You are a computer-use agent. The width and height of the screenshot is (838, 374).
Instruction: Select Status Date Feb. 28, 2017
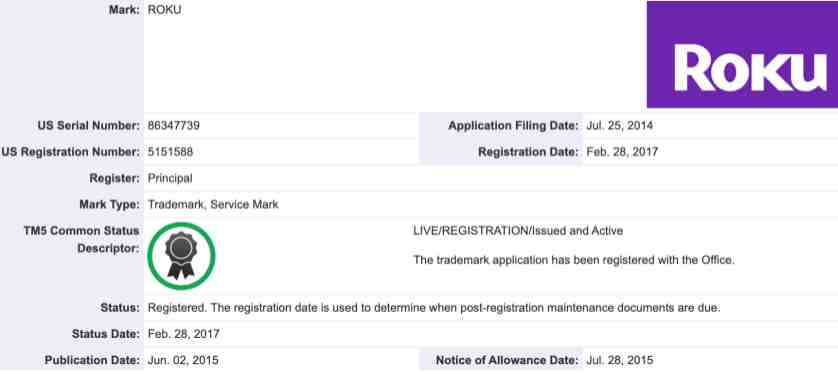pyautogui.click(x=184, y=334)
